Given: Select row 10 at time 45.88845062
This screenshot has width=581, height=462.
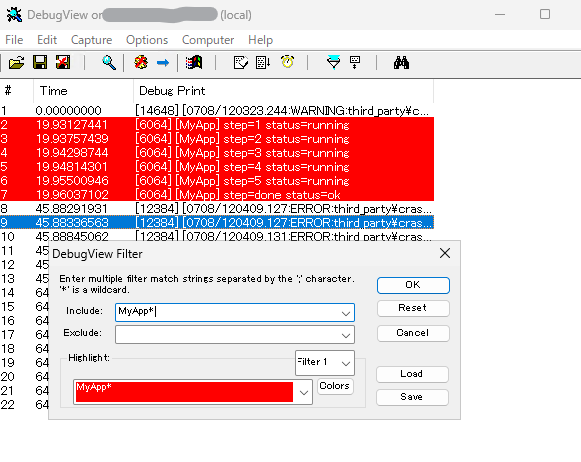Looking at the screenshot, I should pyautogui.click(x=217, y=236).
